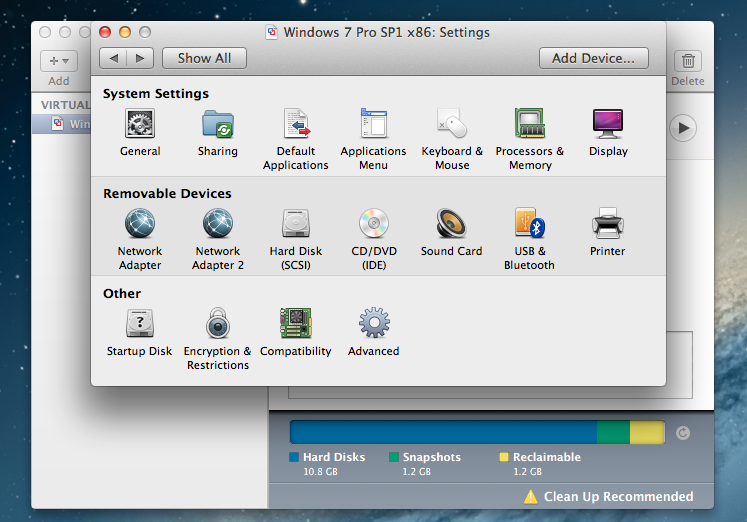
Task: Open USB & Bluetooth settings
Action: coord(529,224)
